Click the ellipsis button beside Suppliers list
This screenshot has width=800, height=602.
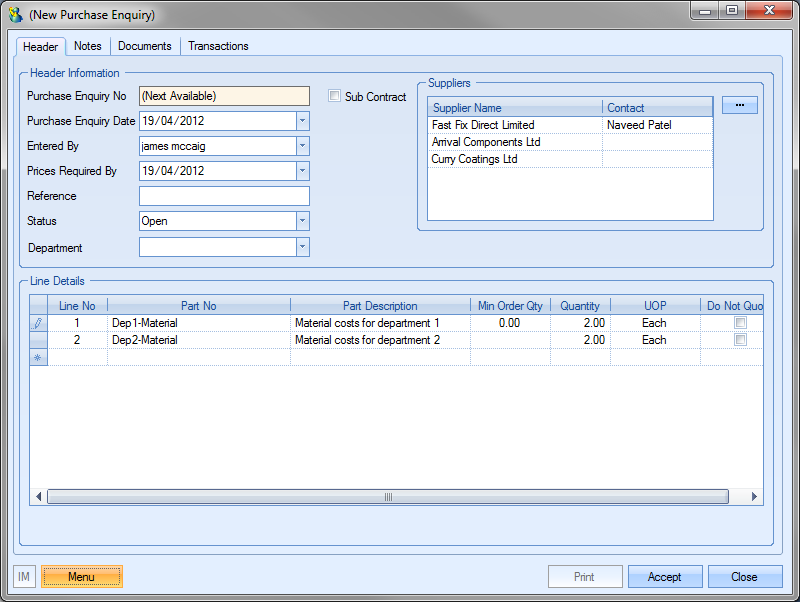pos(739,105)
